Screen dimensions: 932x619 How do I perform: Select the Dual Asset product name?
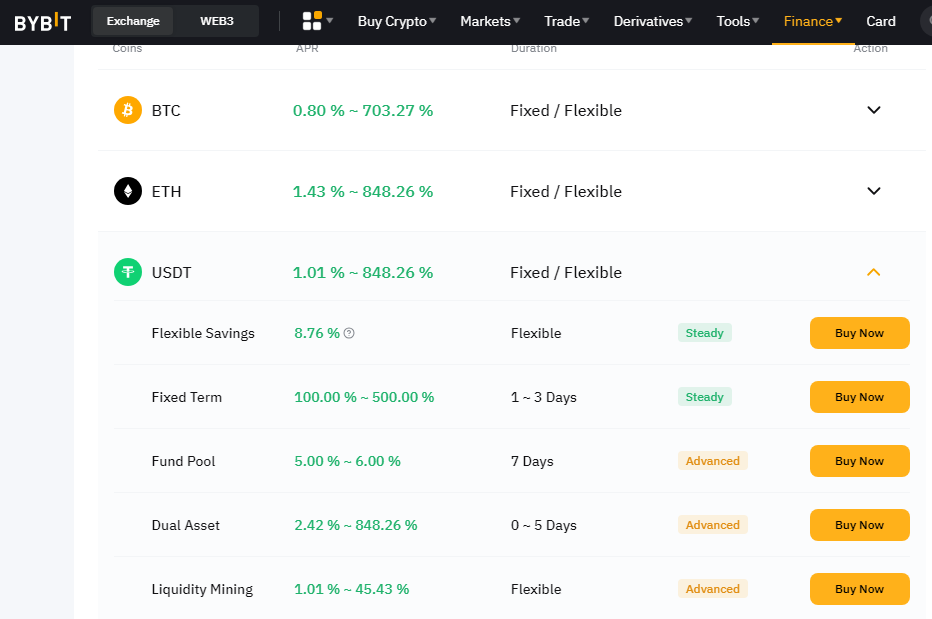pos(185,525)
